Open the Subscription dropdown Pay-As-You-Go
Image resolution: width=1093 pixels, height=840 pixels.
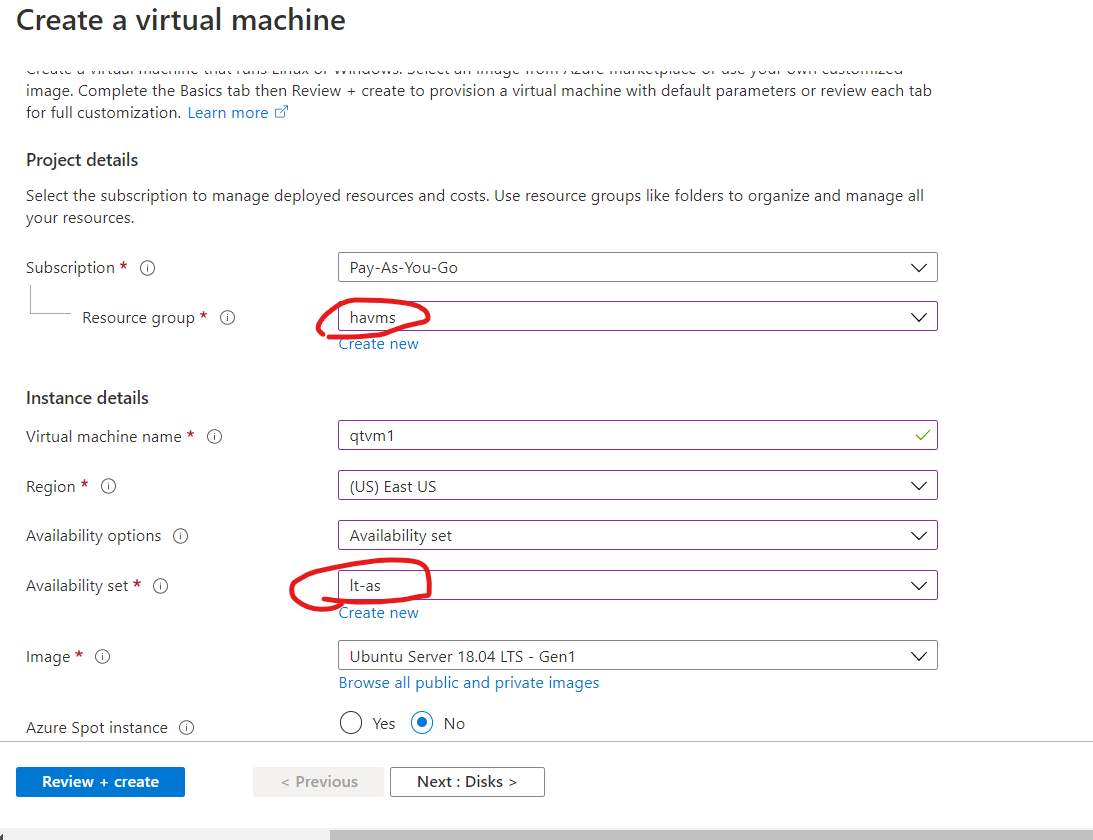point(638,268)
